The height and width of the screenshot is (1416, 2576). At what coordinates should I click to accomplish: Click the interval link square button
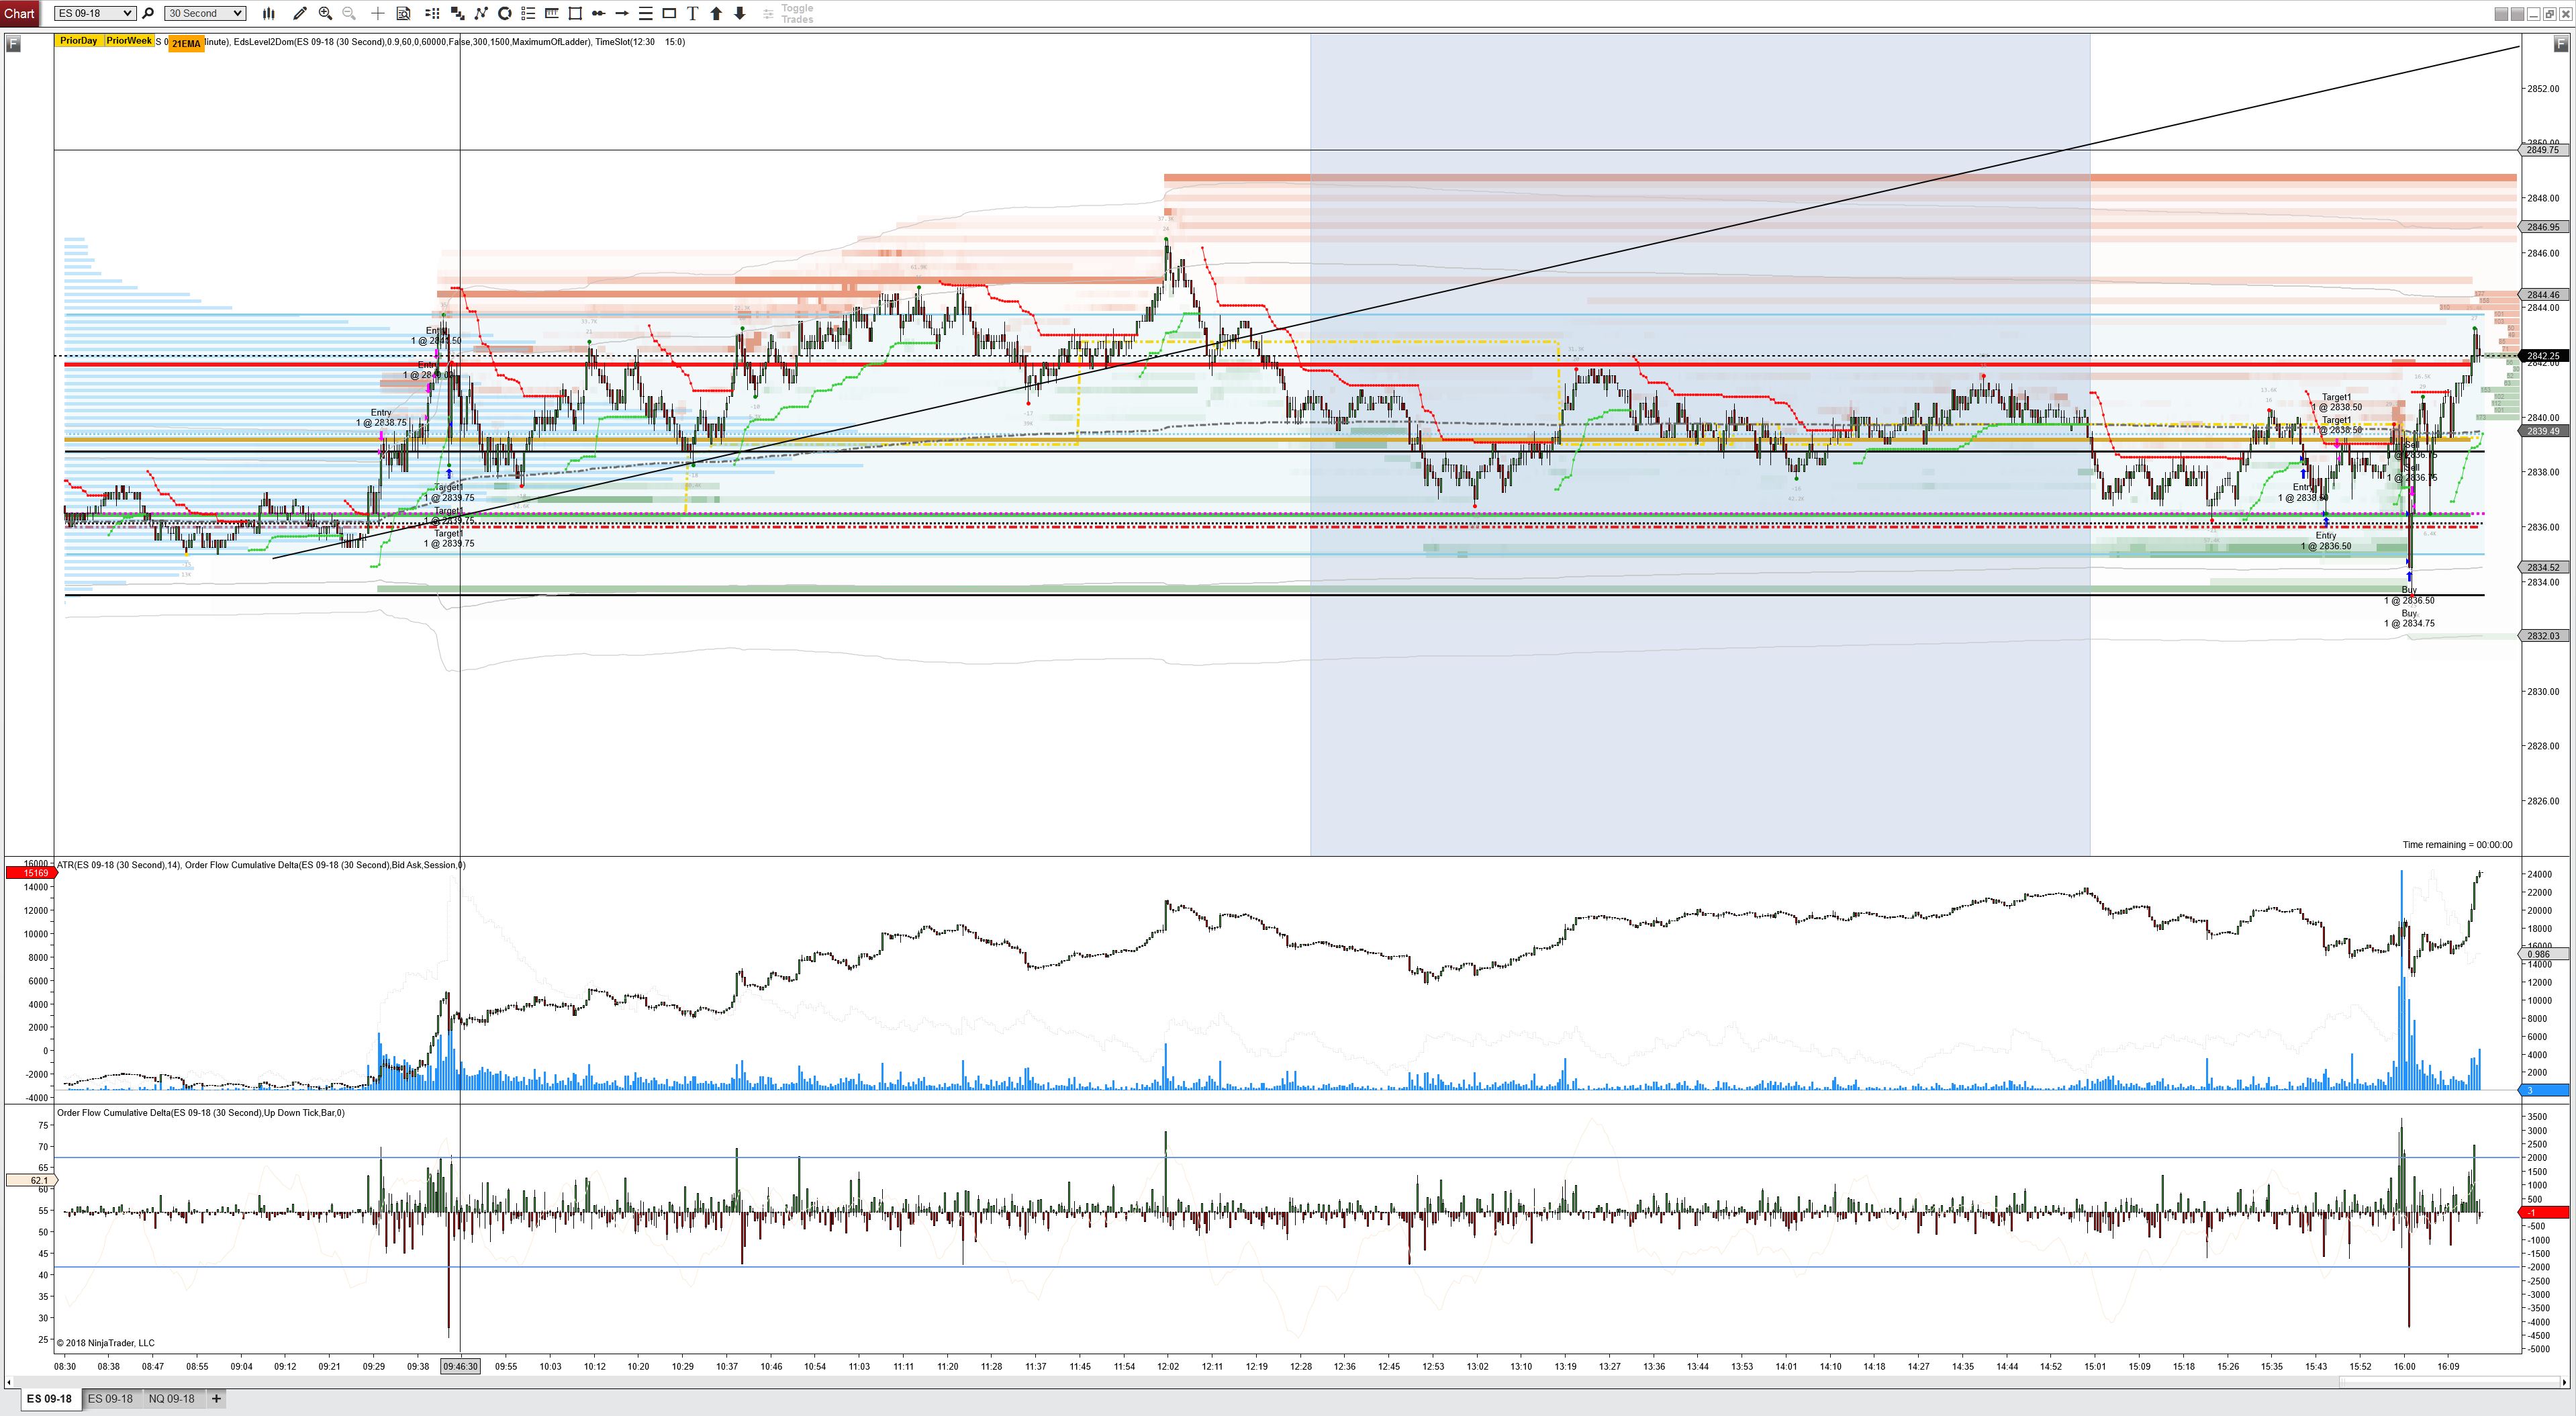pyautogui.click(x=2518, y=13)
